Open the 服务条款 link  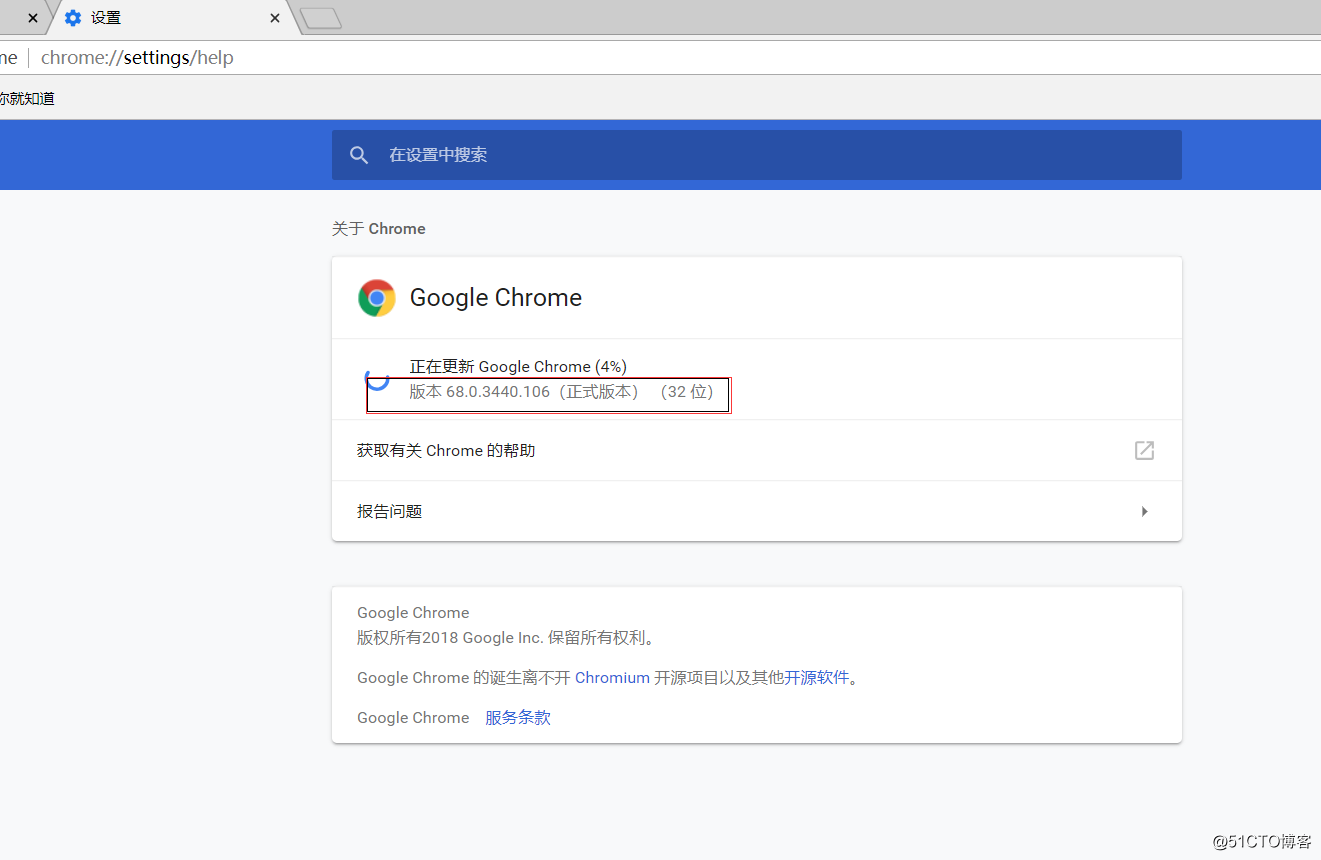click(x=518, y=717)
